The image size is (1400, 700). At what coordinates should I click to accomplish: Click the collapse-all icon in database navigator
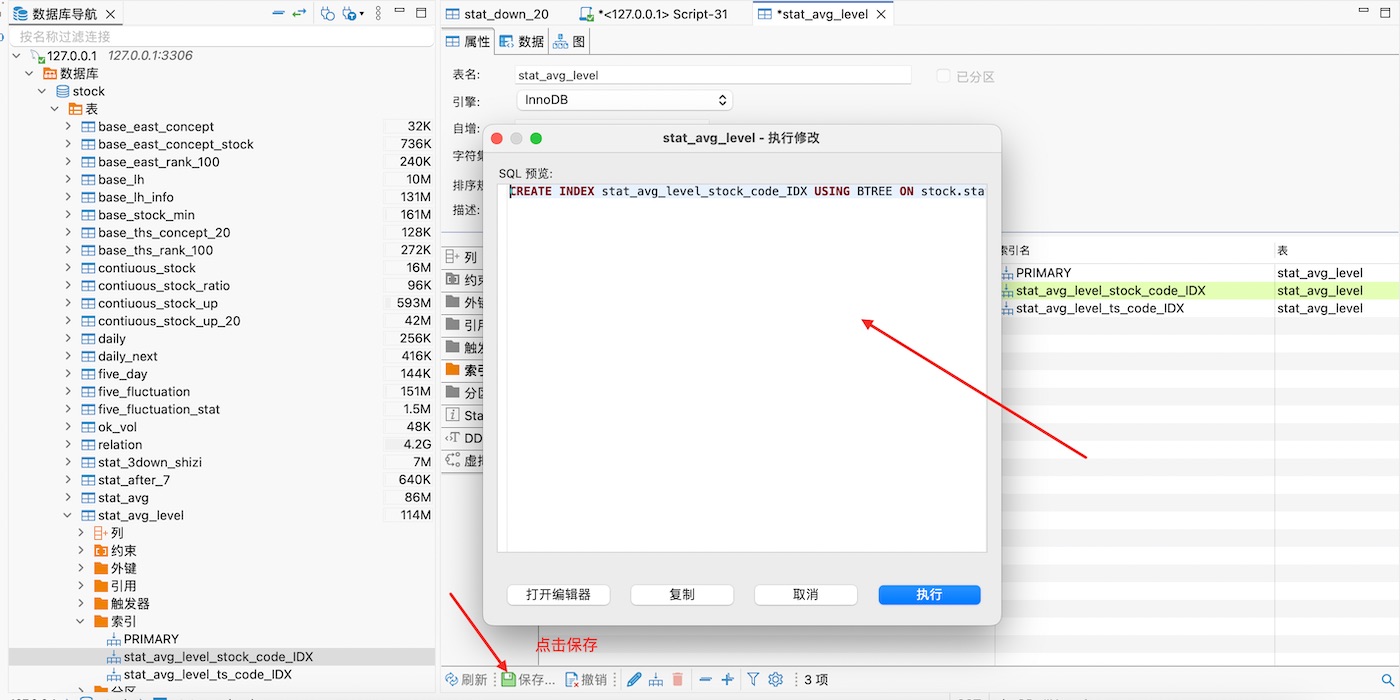(279, 14)
